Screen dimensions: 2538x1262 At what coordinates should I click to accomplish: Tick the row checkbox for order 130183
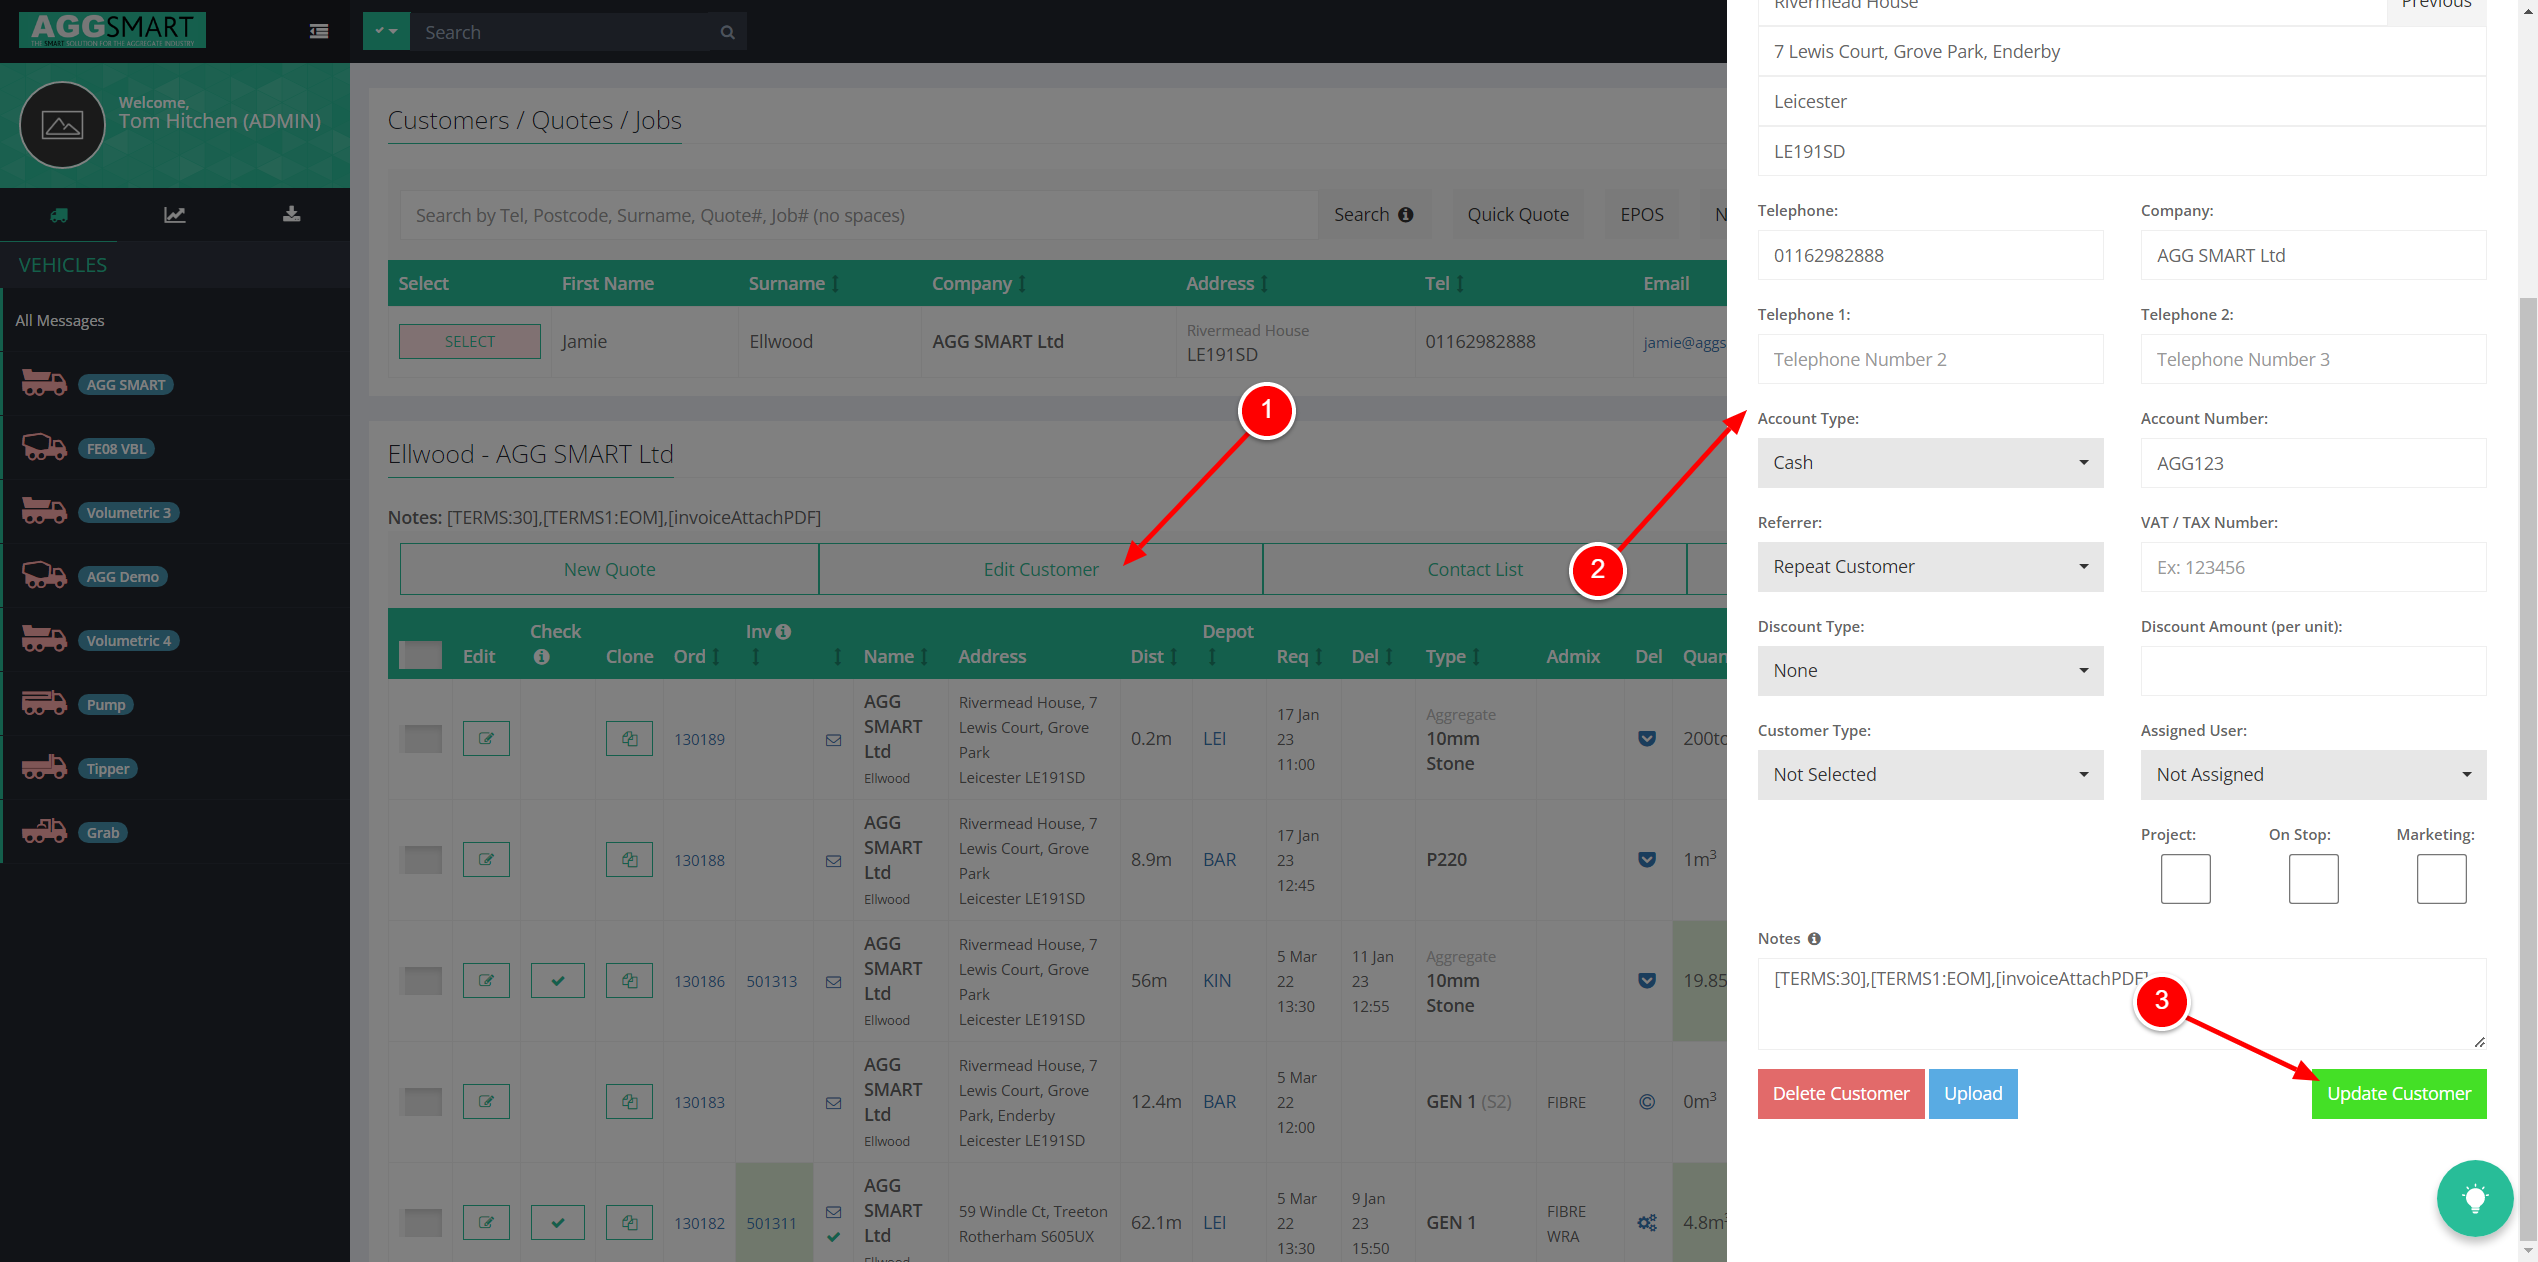tap(421, 1101)
